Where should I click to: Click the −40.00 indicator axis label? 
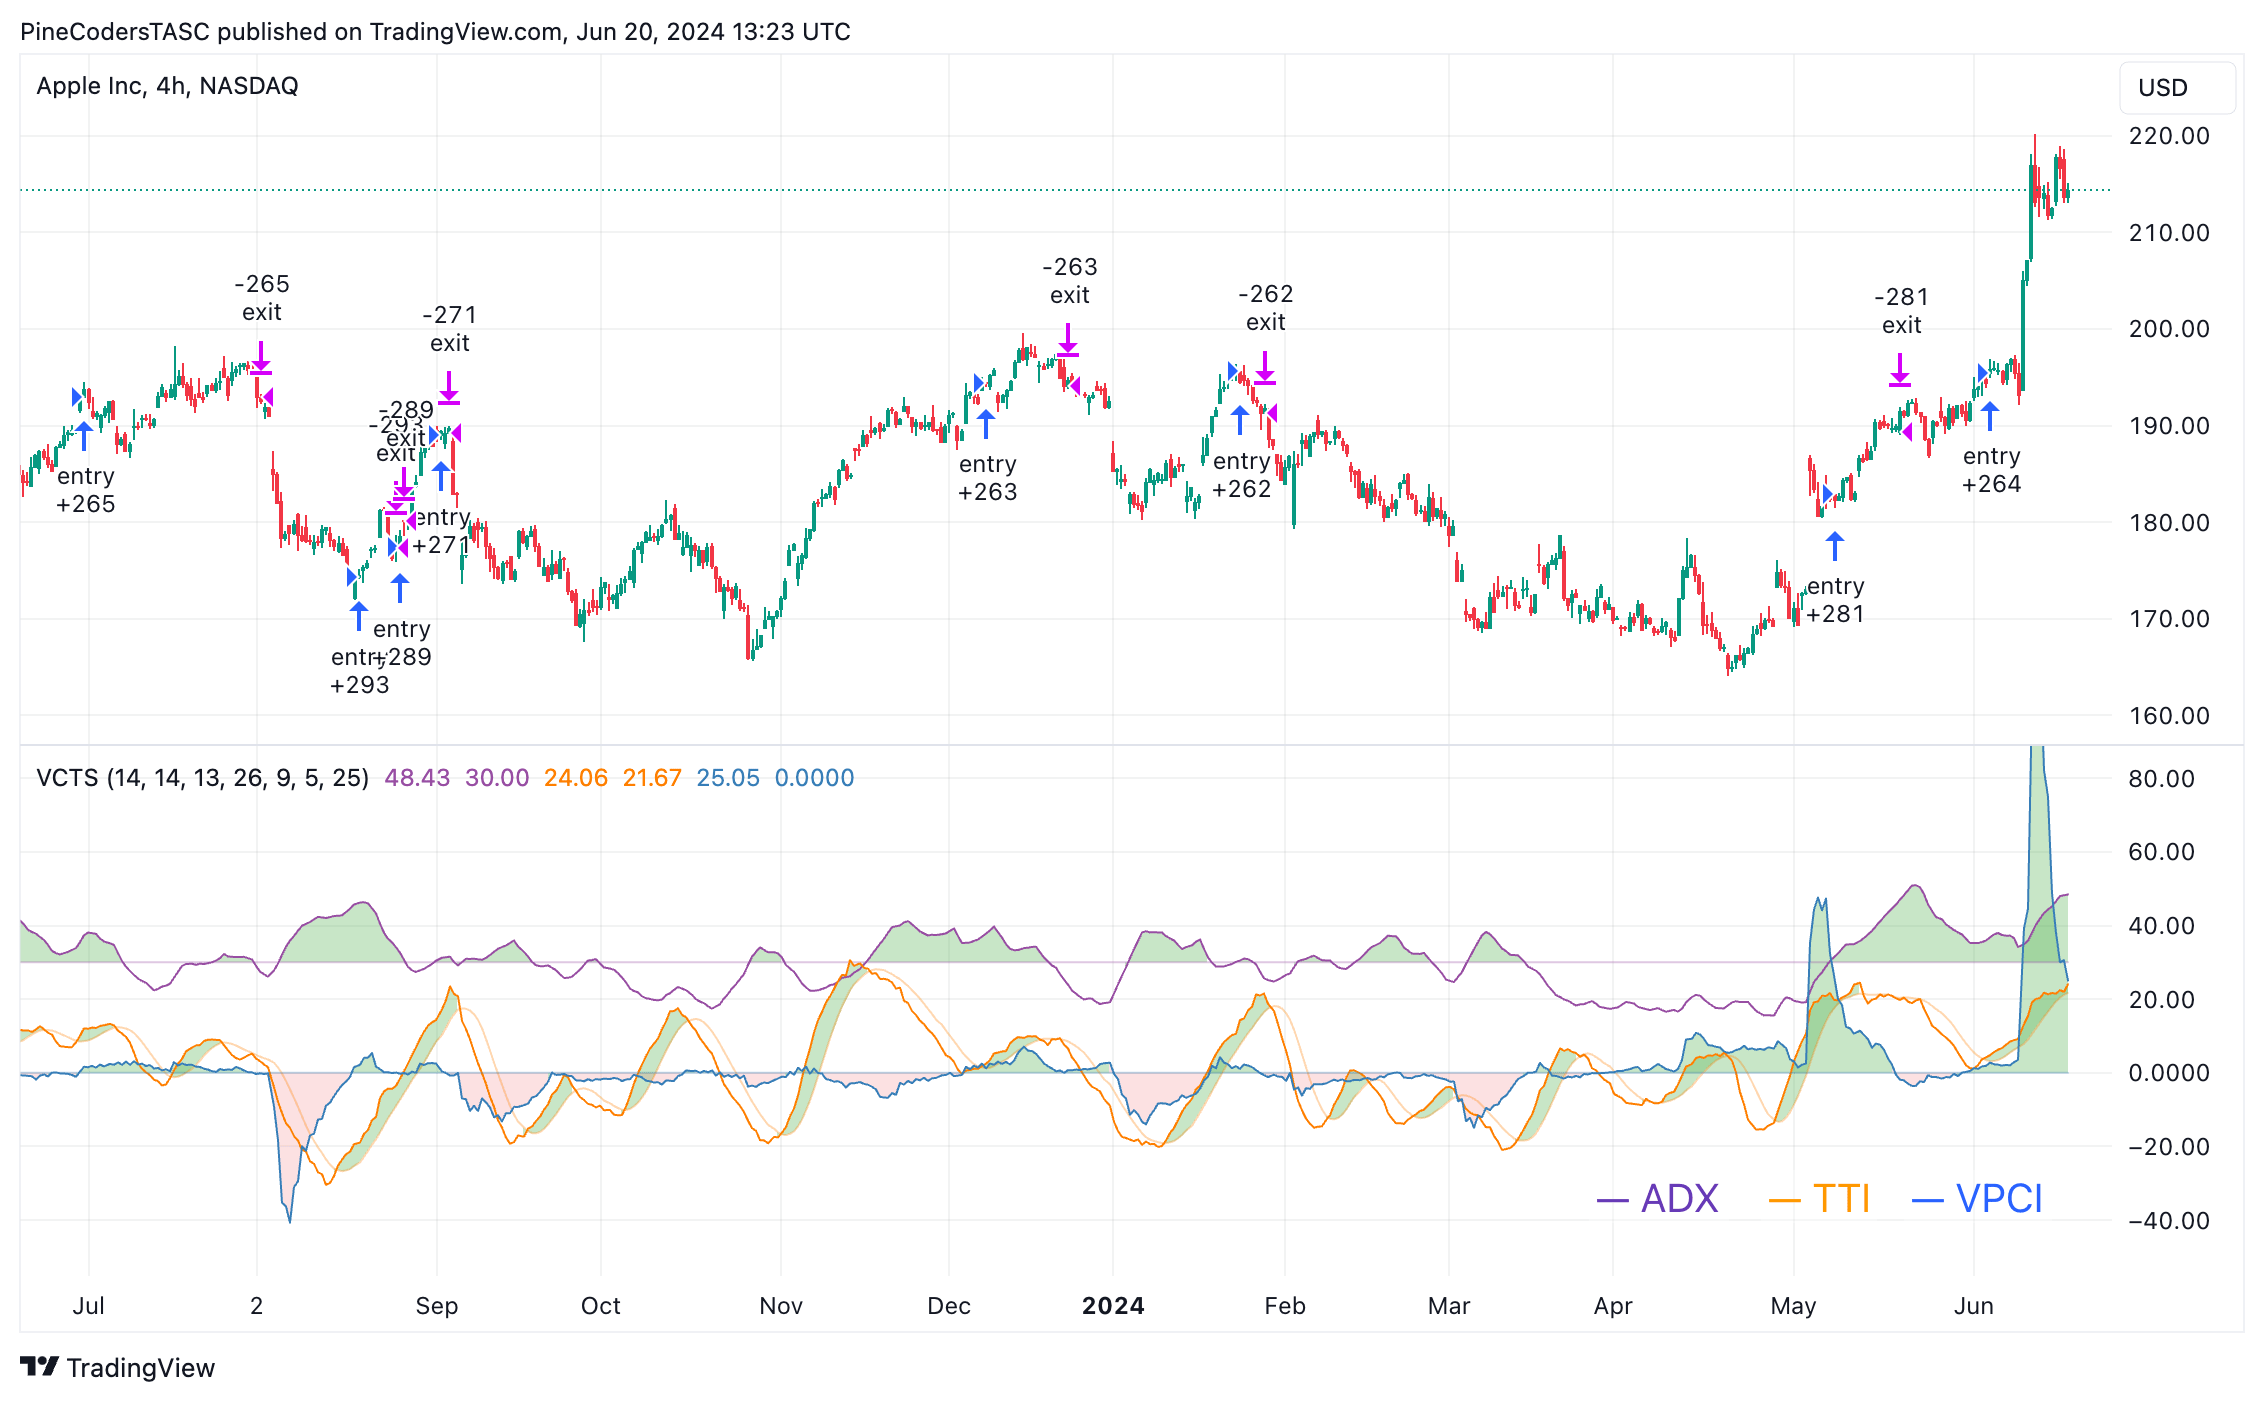(x=2169, y=1221)
